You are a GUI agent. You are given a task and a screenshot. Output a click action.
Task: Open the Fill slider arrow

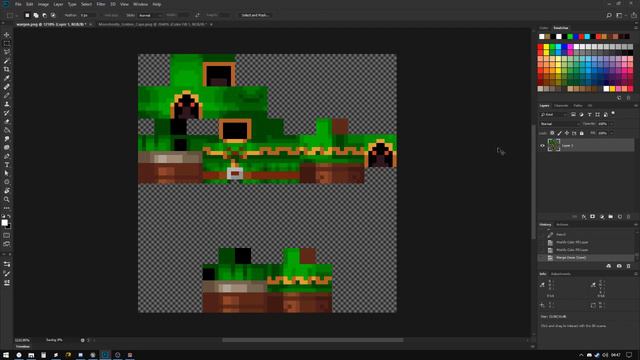click(611, 133)
